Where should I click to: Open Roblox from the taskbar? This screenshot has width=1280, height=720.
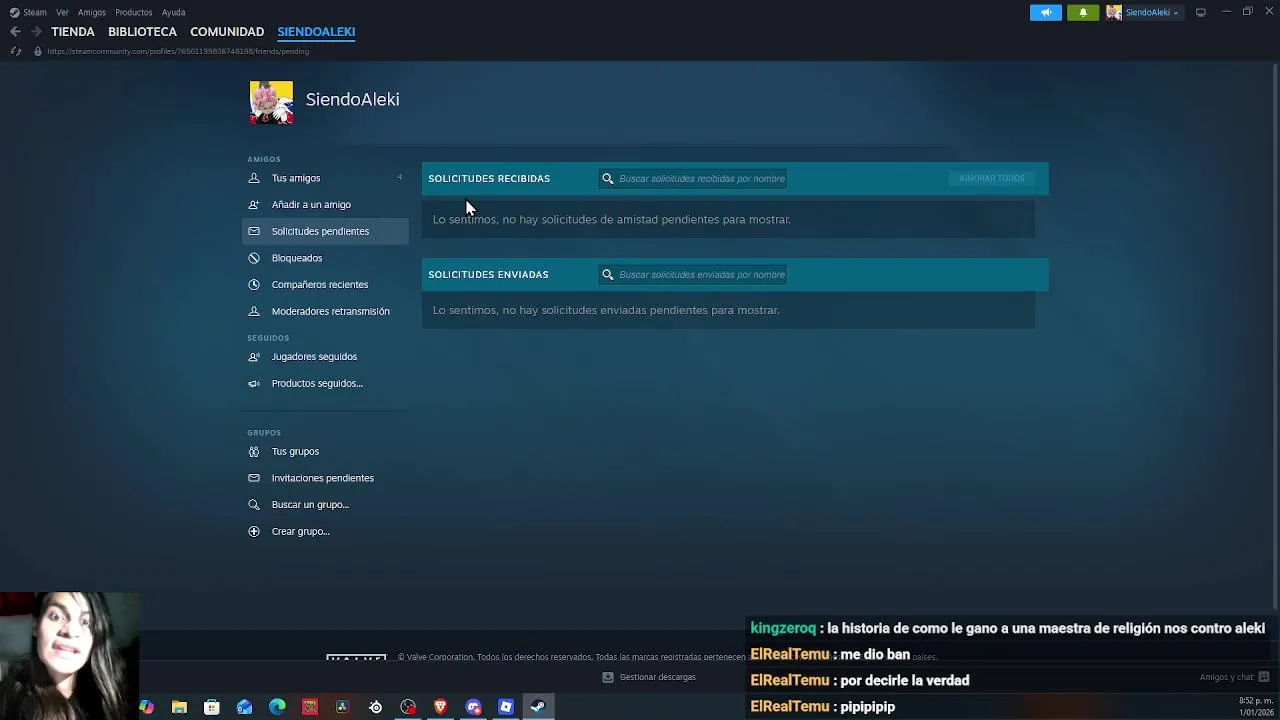coord(506,707)
